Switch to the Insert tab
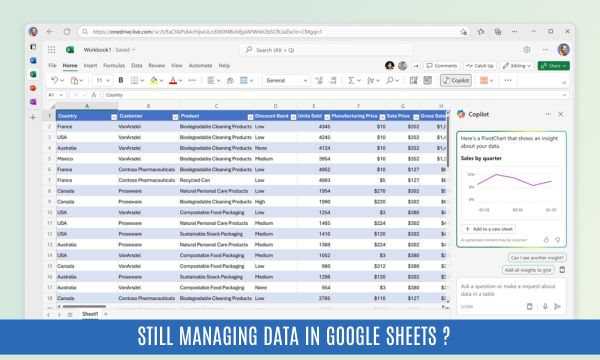The image size is (600, 360). coord(90,65)
